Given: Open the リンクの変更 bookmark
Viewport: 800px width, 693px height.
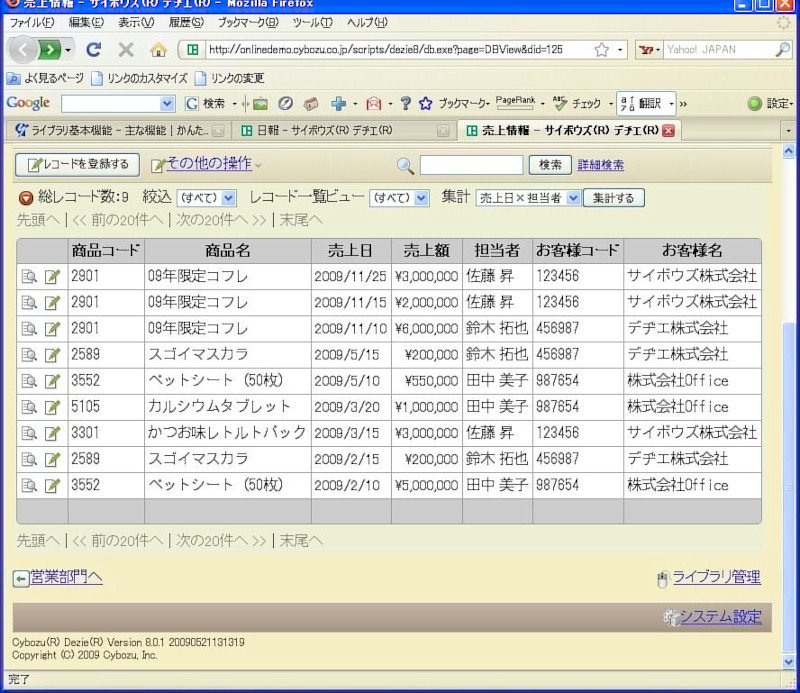Looking at the screenshot, I should pyautogui.click(x=230, y=79).
